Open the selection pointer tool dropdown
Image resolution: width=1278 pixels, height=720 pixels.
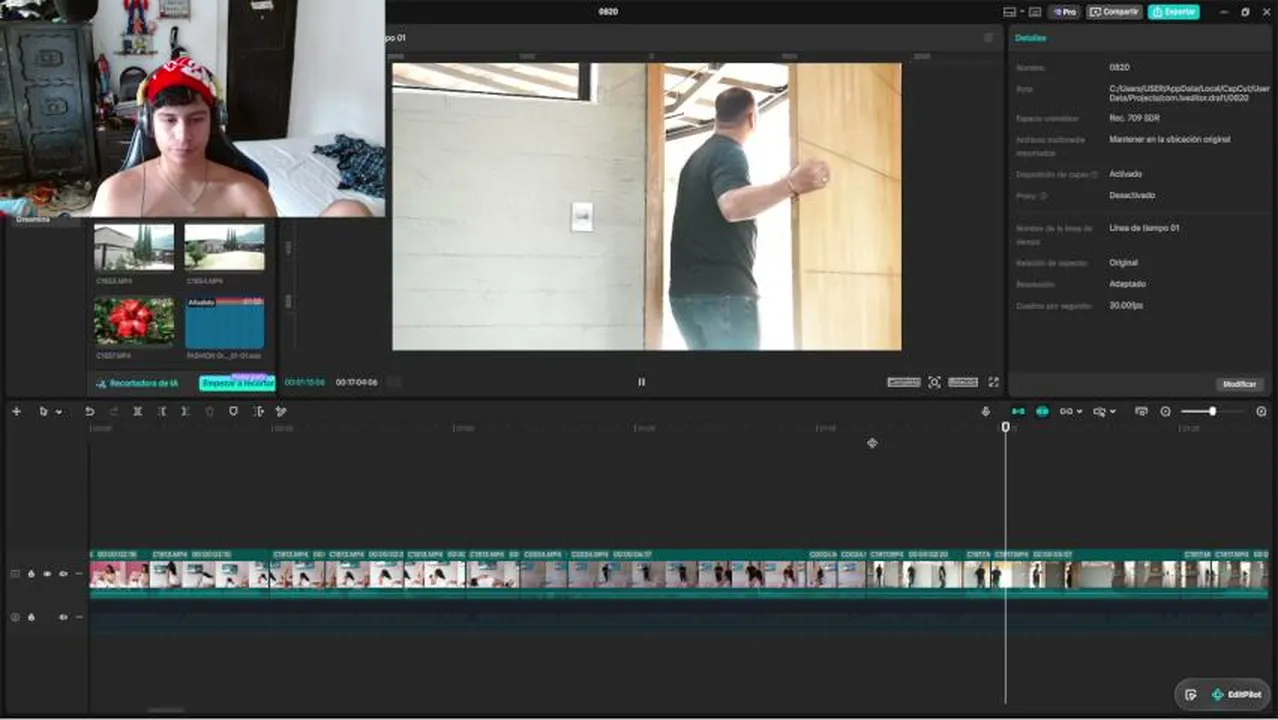(58, 412)
